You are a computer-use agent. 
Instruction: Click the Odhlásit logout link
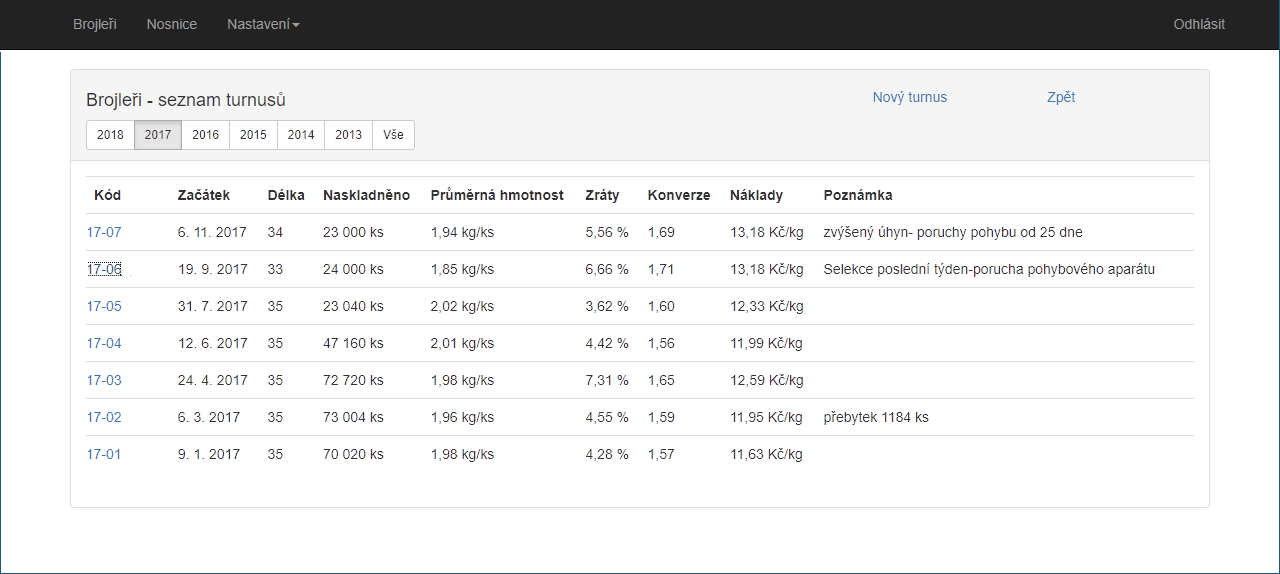[1199, 24]
